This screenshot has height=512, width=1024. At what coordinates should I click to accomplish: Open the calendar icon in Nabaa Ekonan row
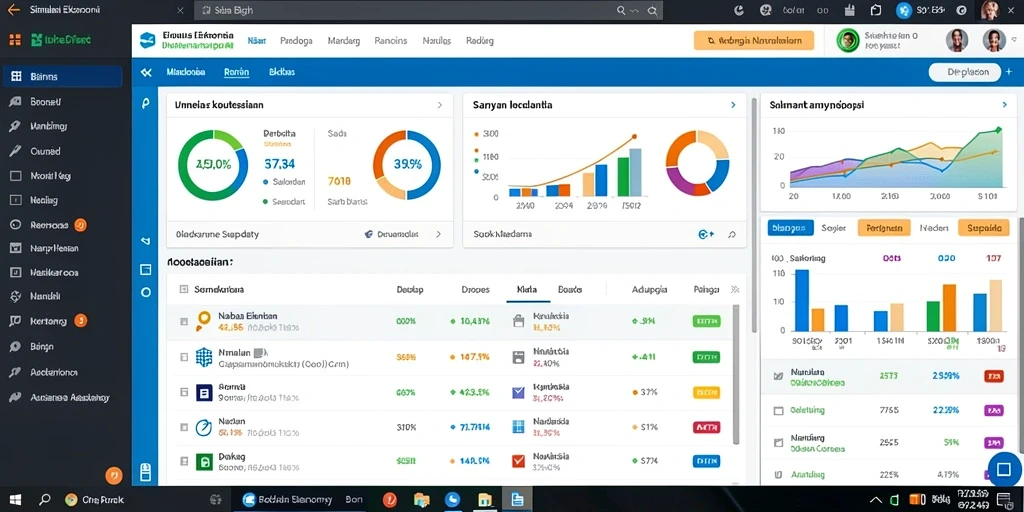pyautogui.click(x=519, y=321)
